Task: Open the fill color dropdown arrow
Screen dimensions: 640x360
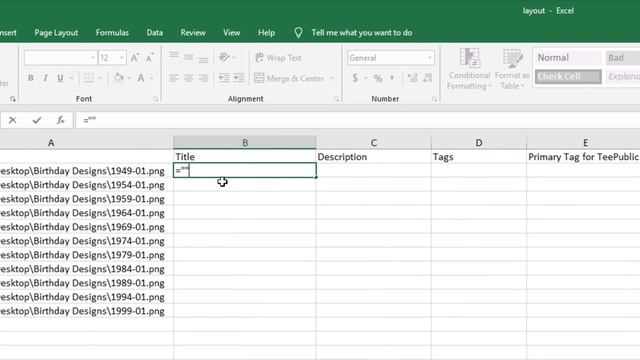Action: point(129,78)
